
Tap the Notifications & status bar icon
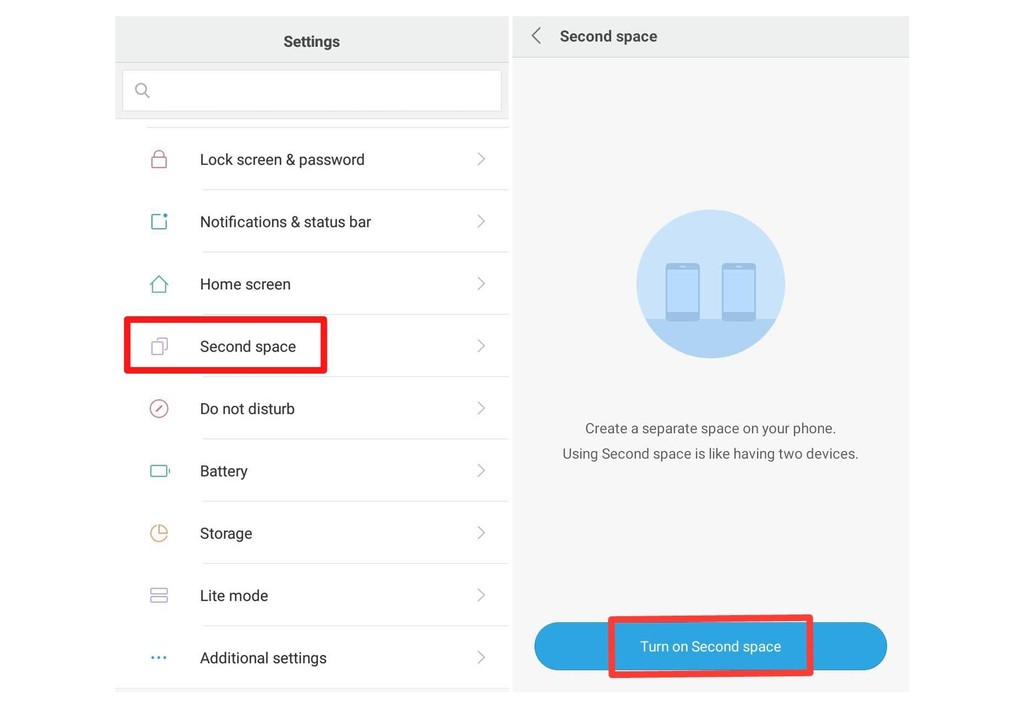click(x=159, y=222)
